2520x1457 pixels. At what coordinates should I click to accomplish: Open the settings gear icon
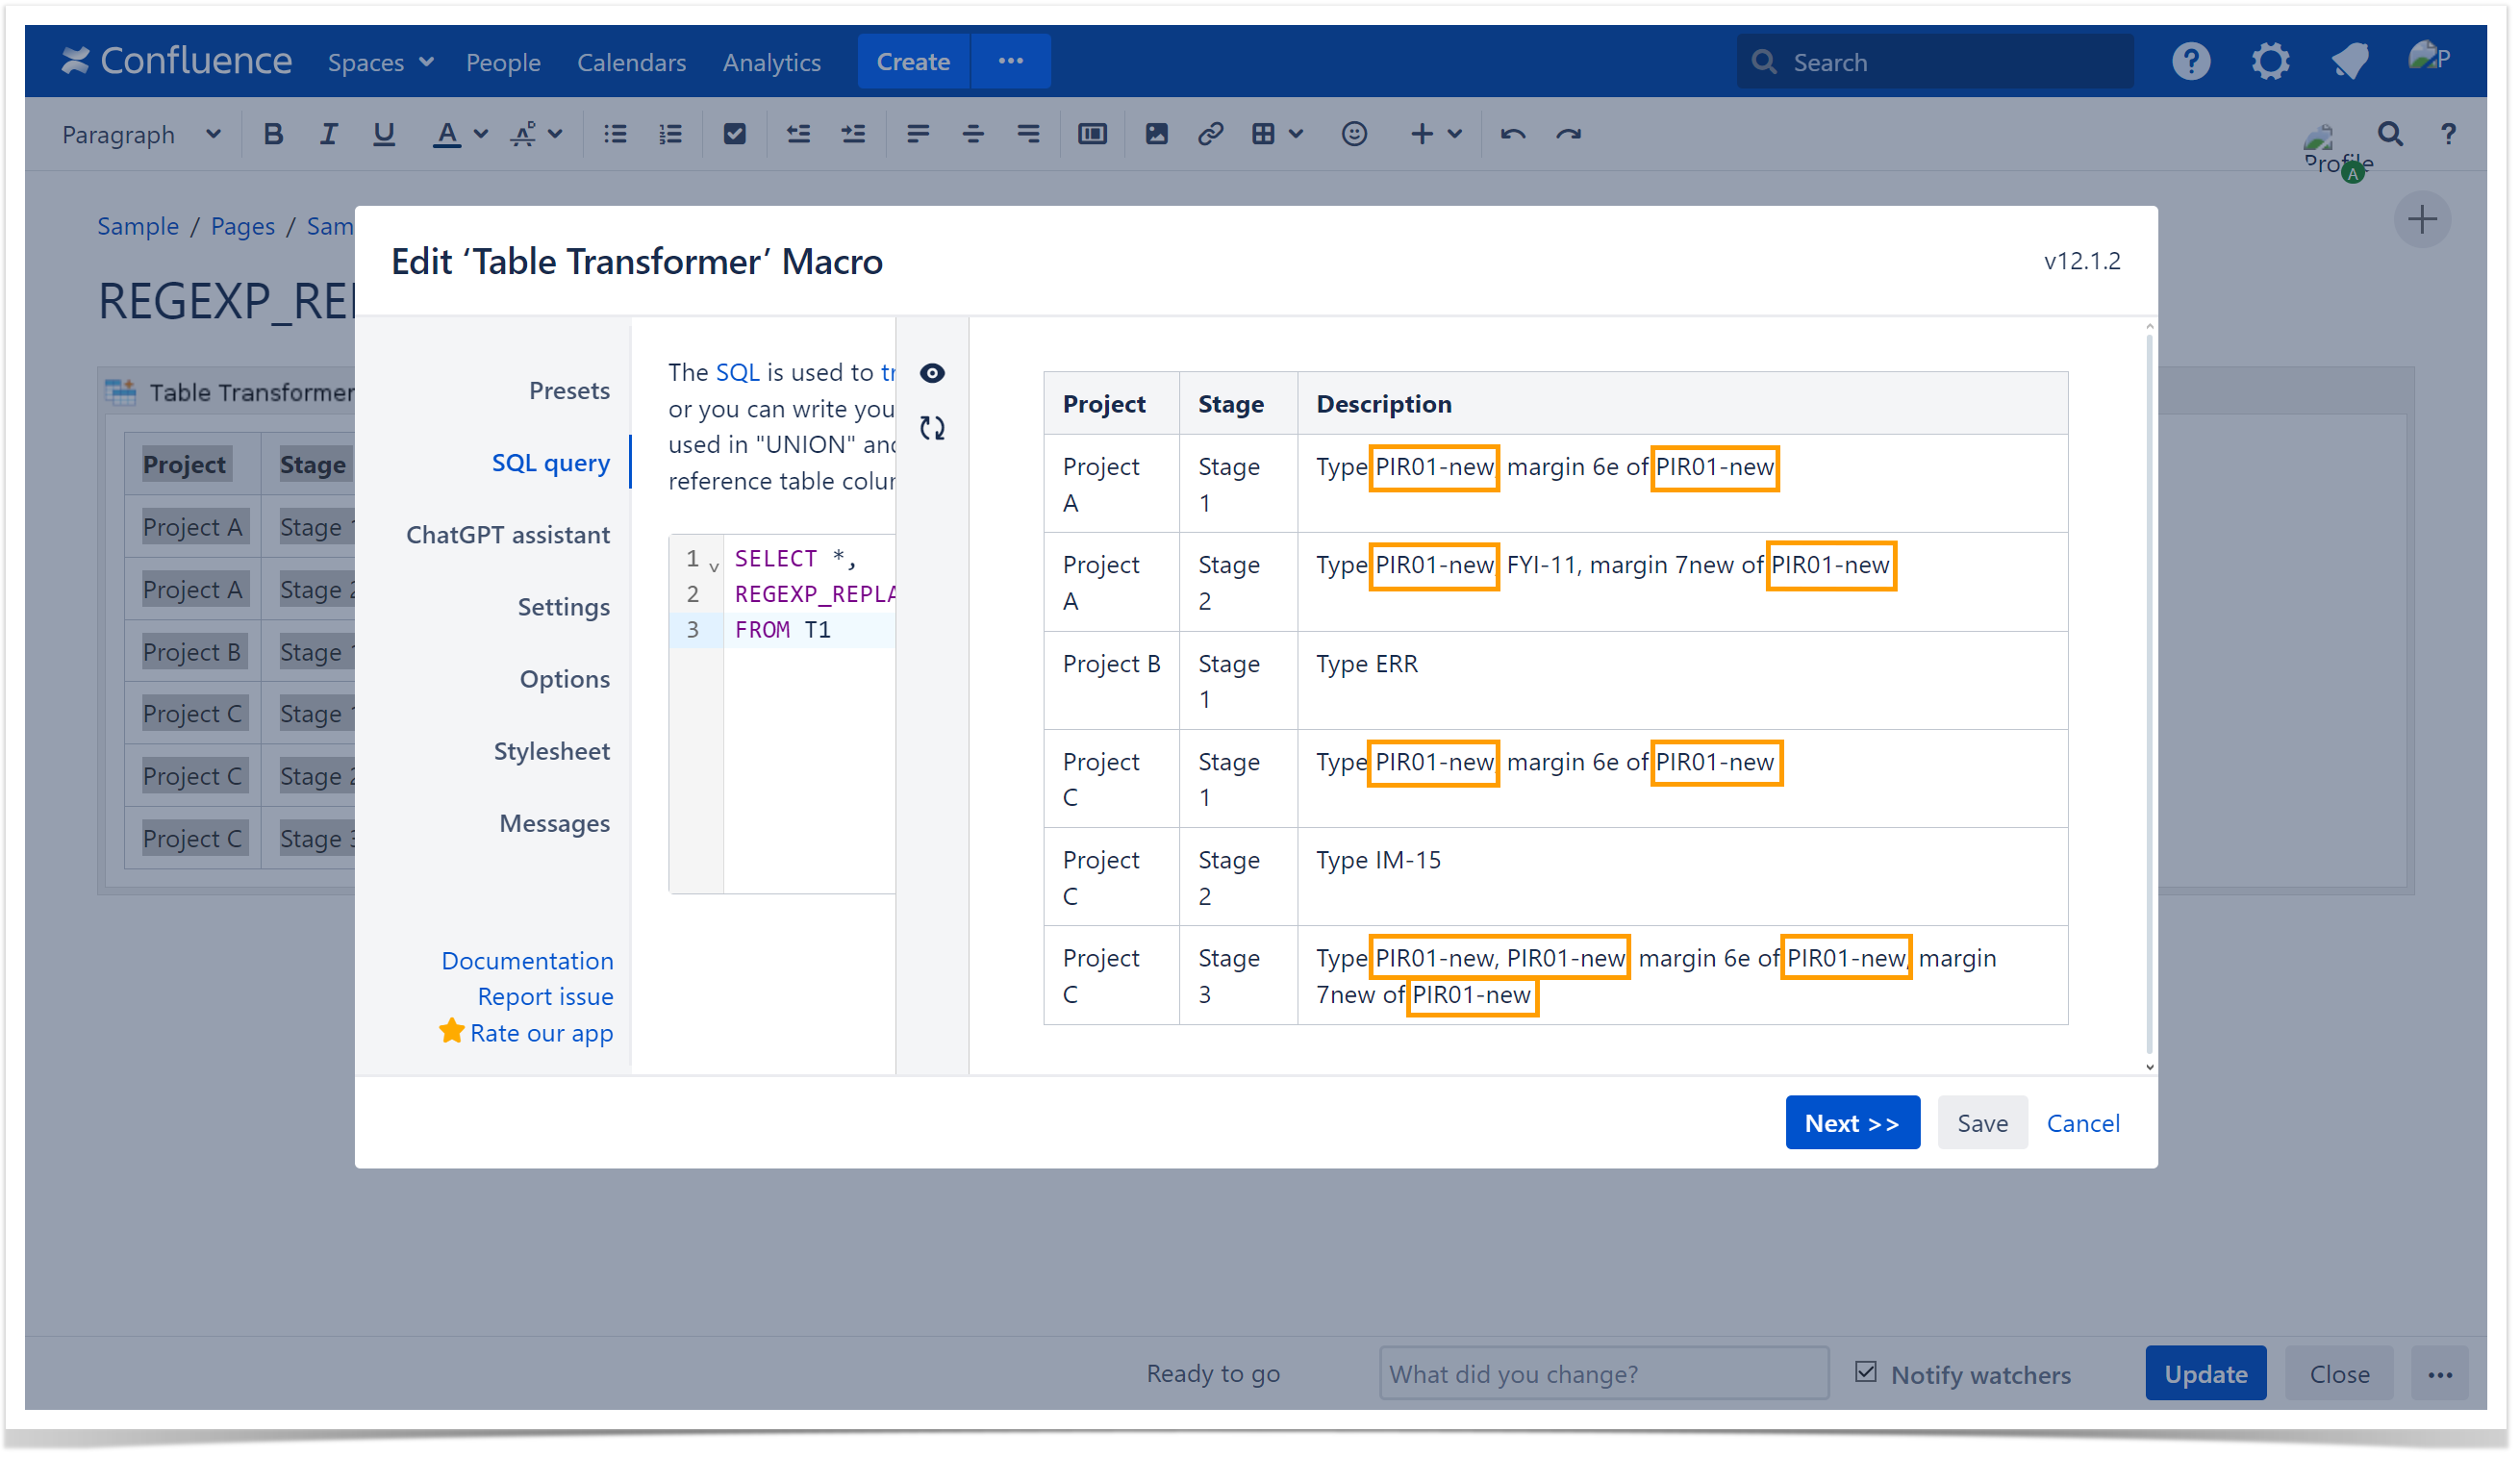[x=2269, y=62]
